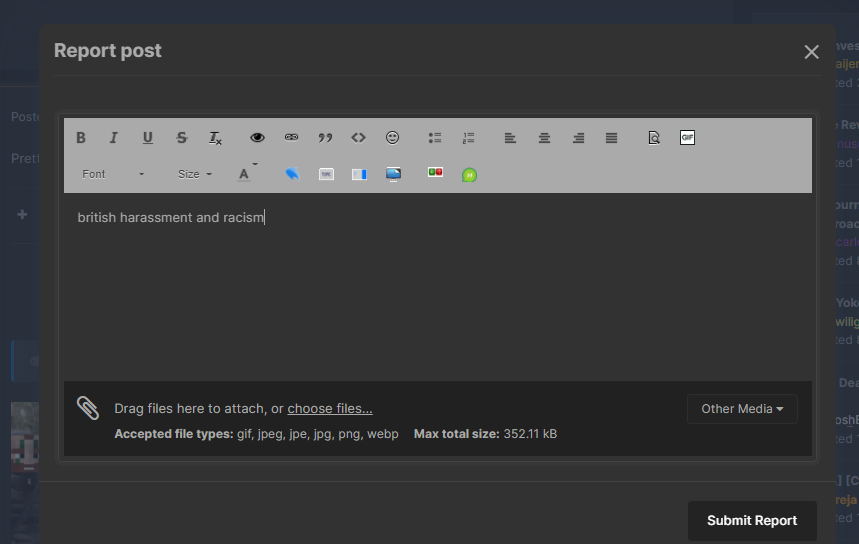Click the TOPIC custom toolbar button

pyautogui.click(x=326, y=174)
